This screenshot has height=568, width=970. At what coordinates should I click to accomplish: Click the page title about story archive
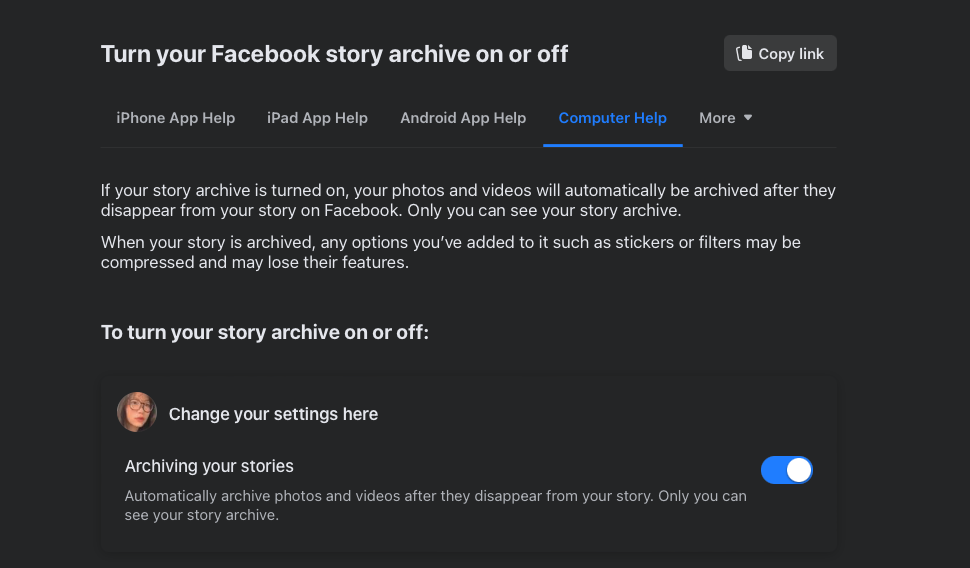pos(334,54)
